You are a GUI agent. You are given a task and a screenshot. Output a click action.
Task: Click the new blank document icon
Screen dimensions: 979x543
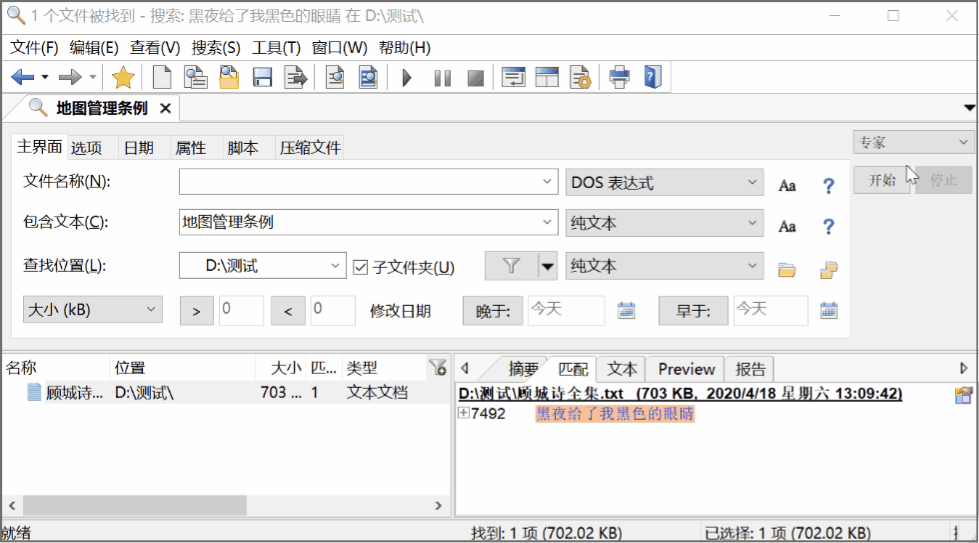click(161, 77)
